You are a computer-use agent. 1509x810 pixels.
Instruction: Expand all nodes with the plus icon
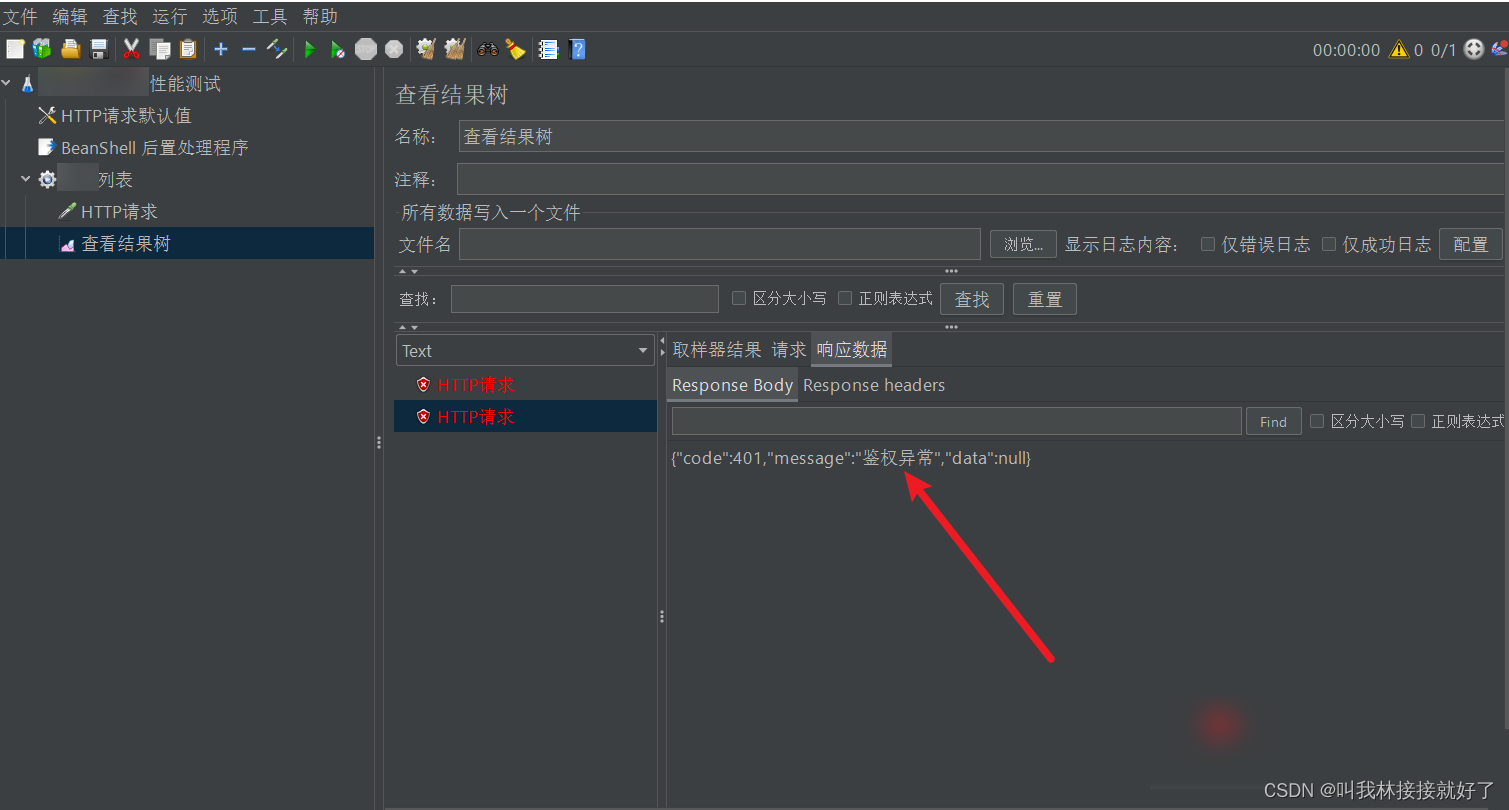click(221, 49)
